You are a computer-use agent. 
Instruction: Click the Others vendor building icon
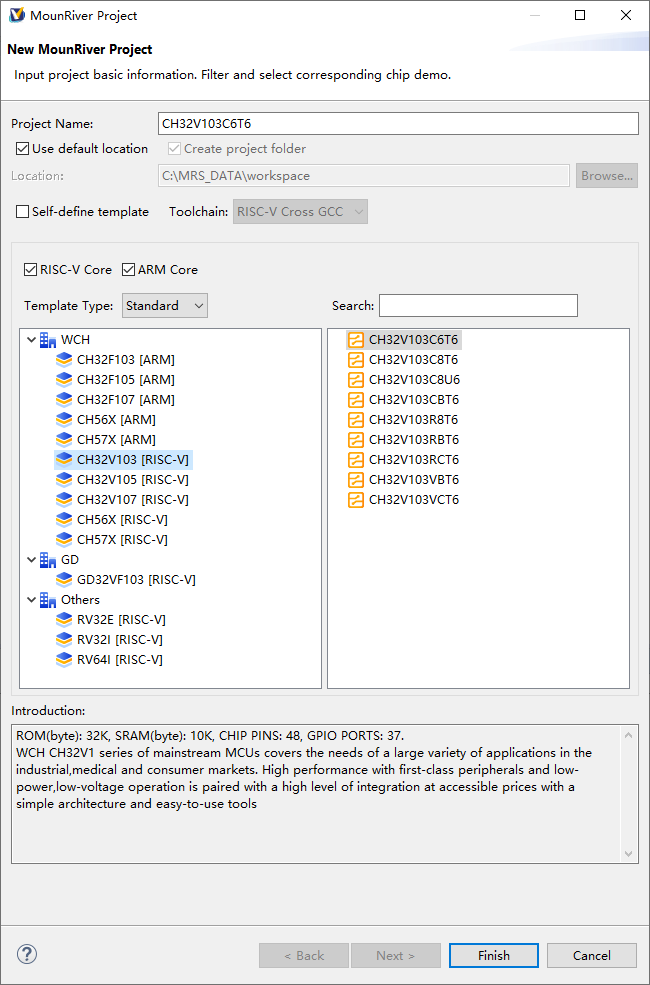point(48,600)
